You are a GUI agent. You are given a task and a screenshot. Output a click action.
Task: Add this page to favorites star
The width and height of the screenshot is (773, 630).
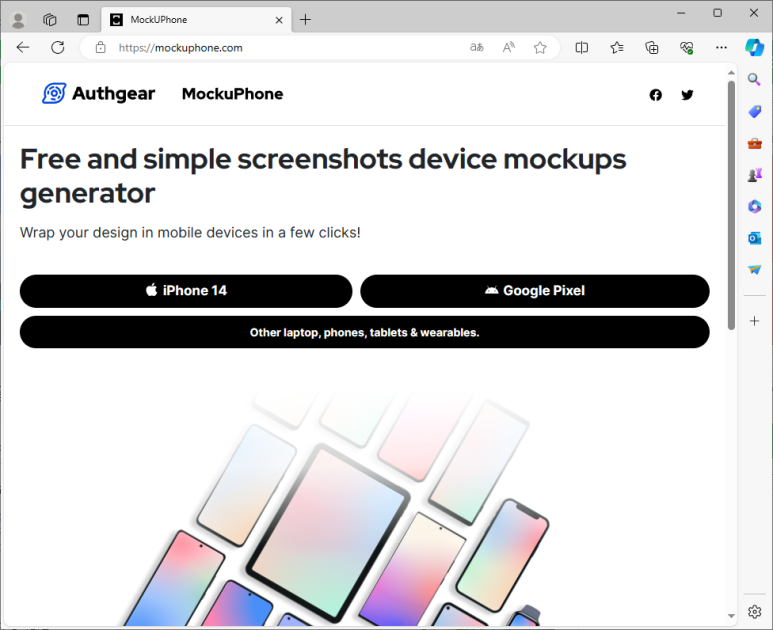(540, 47)
